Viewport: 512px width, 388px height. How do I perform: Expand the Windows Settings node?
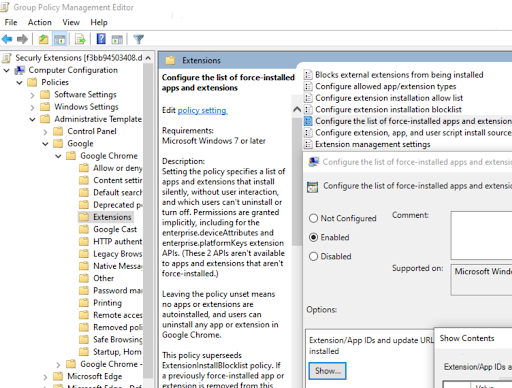(x=32, y=108)
